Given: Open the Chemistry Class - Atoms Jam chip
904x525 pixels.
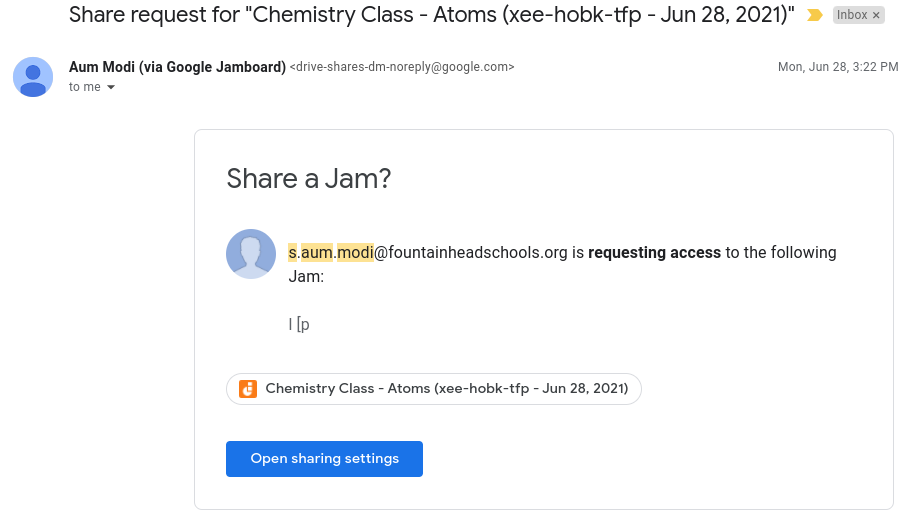Looking at the screenshot, I should point(434,389).
